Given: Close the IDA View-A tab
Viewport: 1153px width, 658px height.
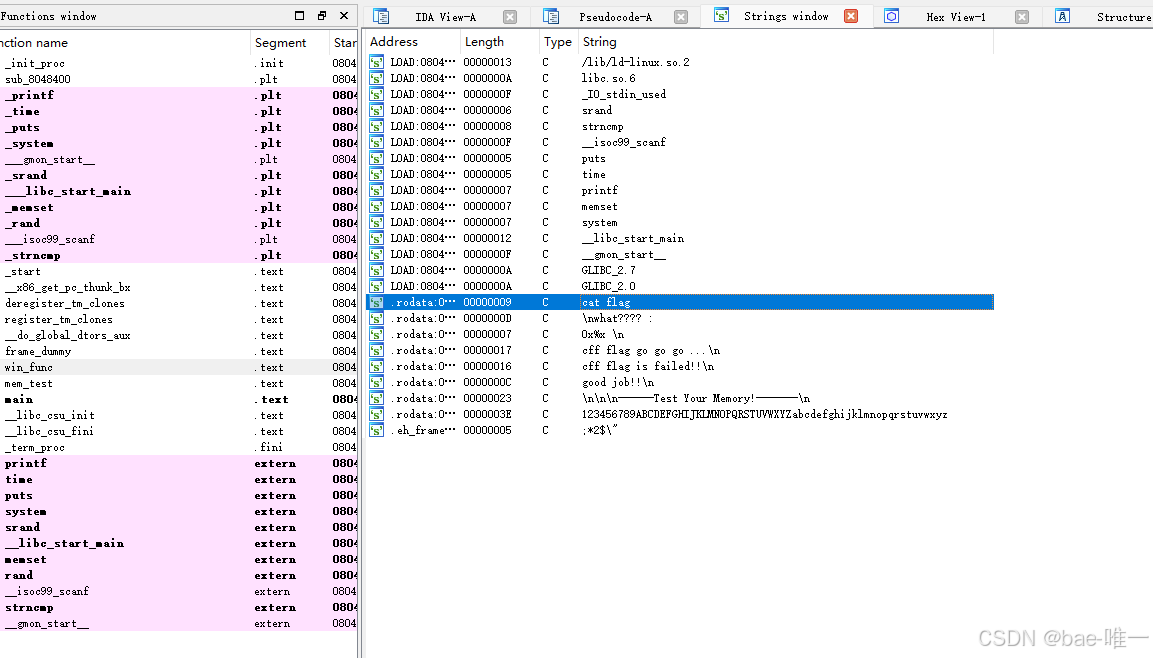Looking at the screenshot, I should tap(509, 15).
